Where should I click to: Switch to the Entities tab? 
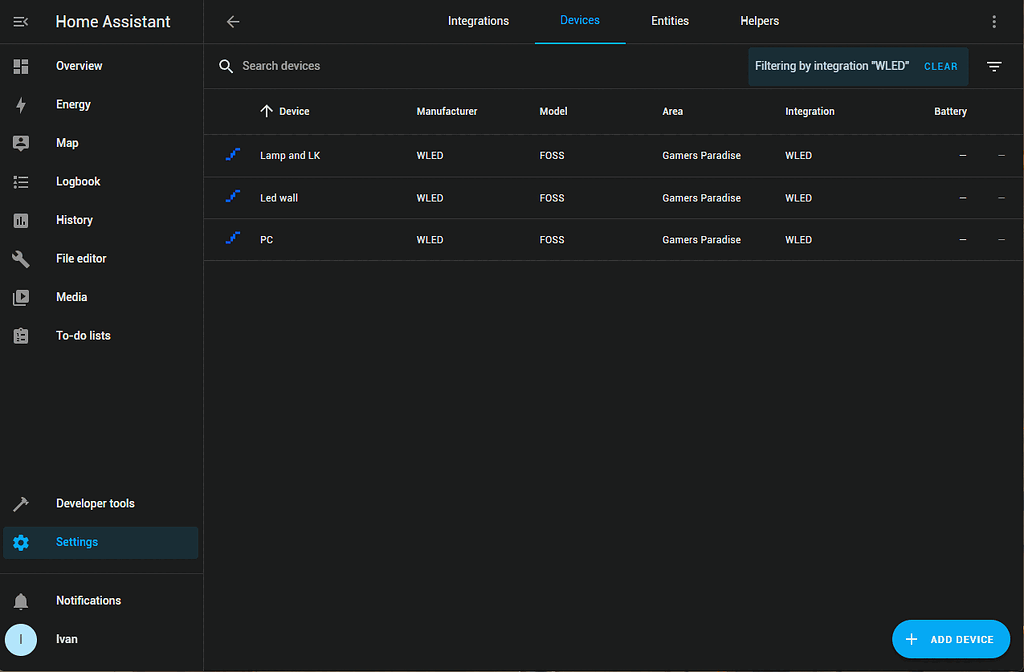click(x=669, y=21)
